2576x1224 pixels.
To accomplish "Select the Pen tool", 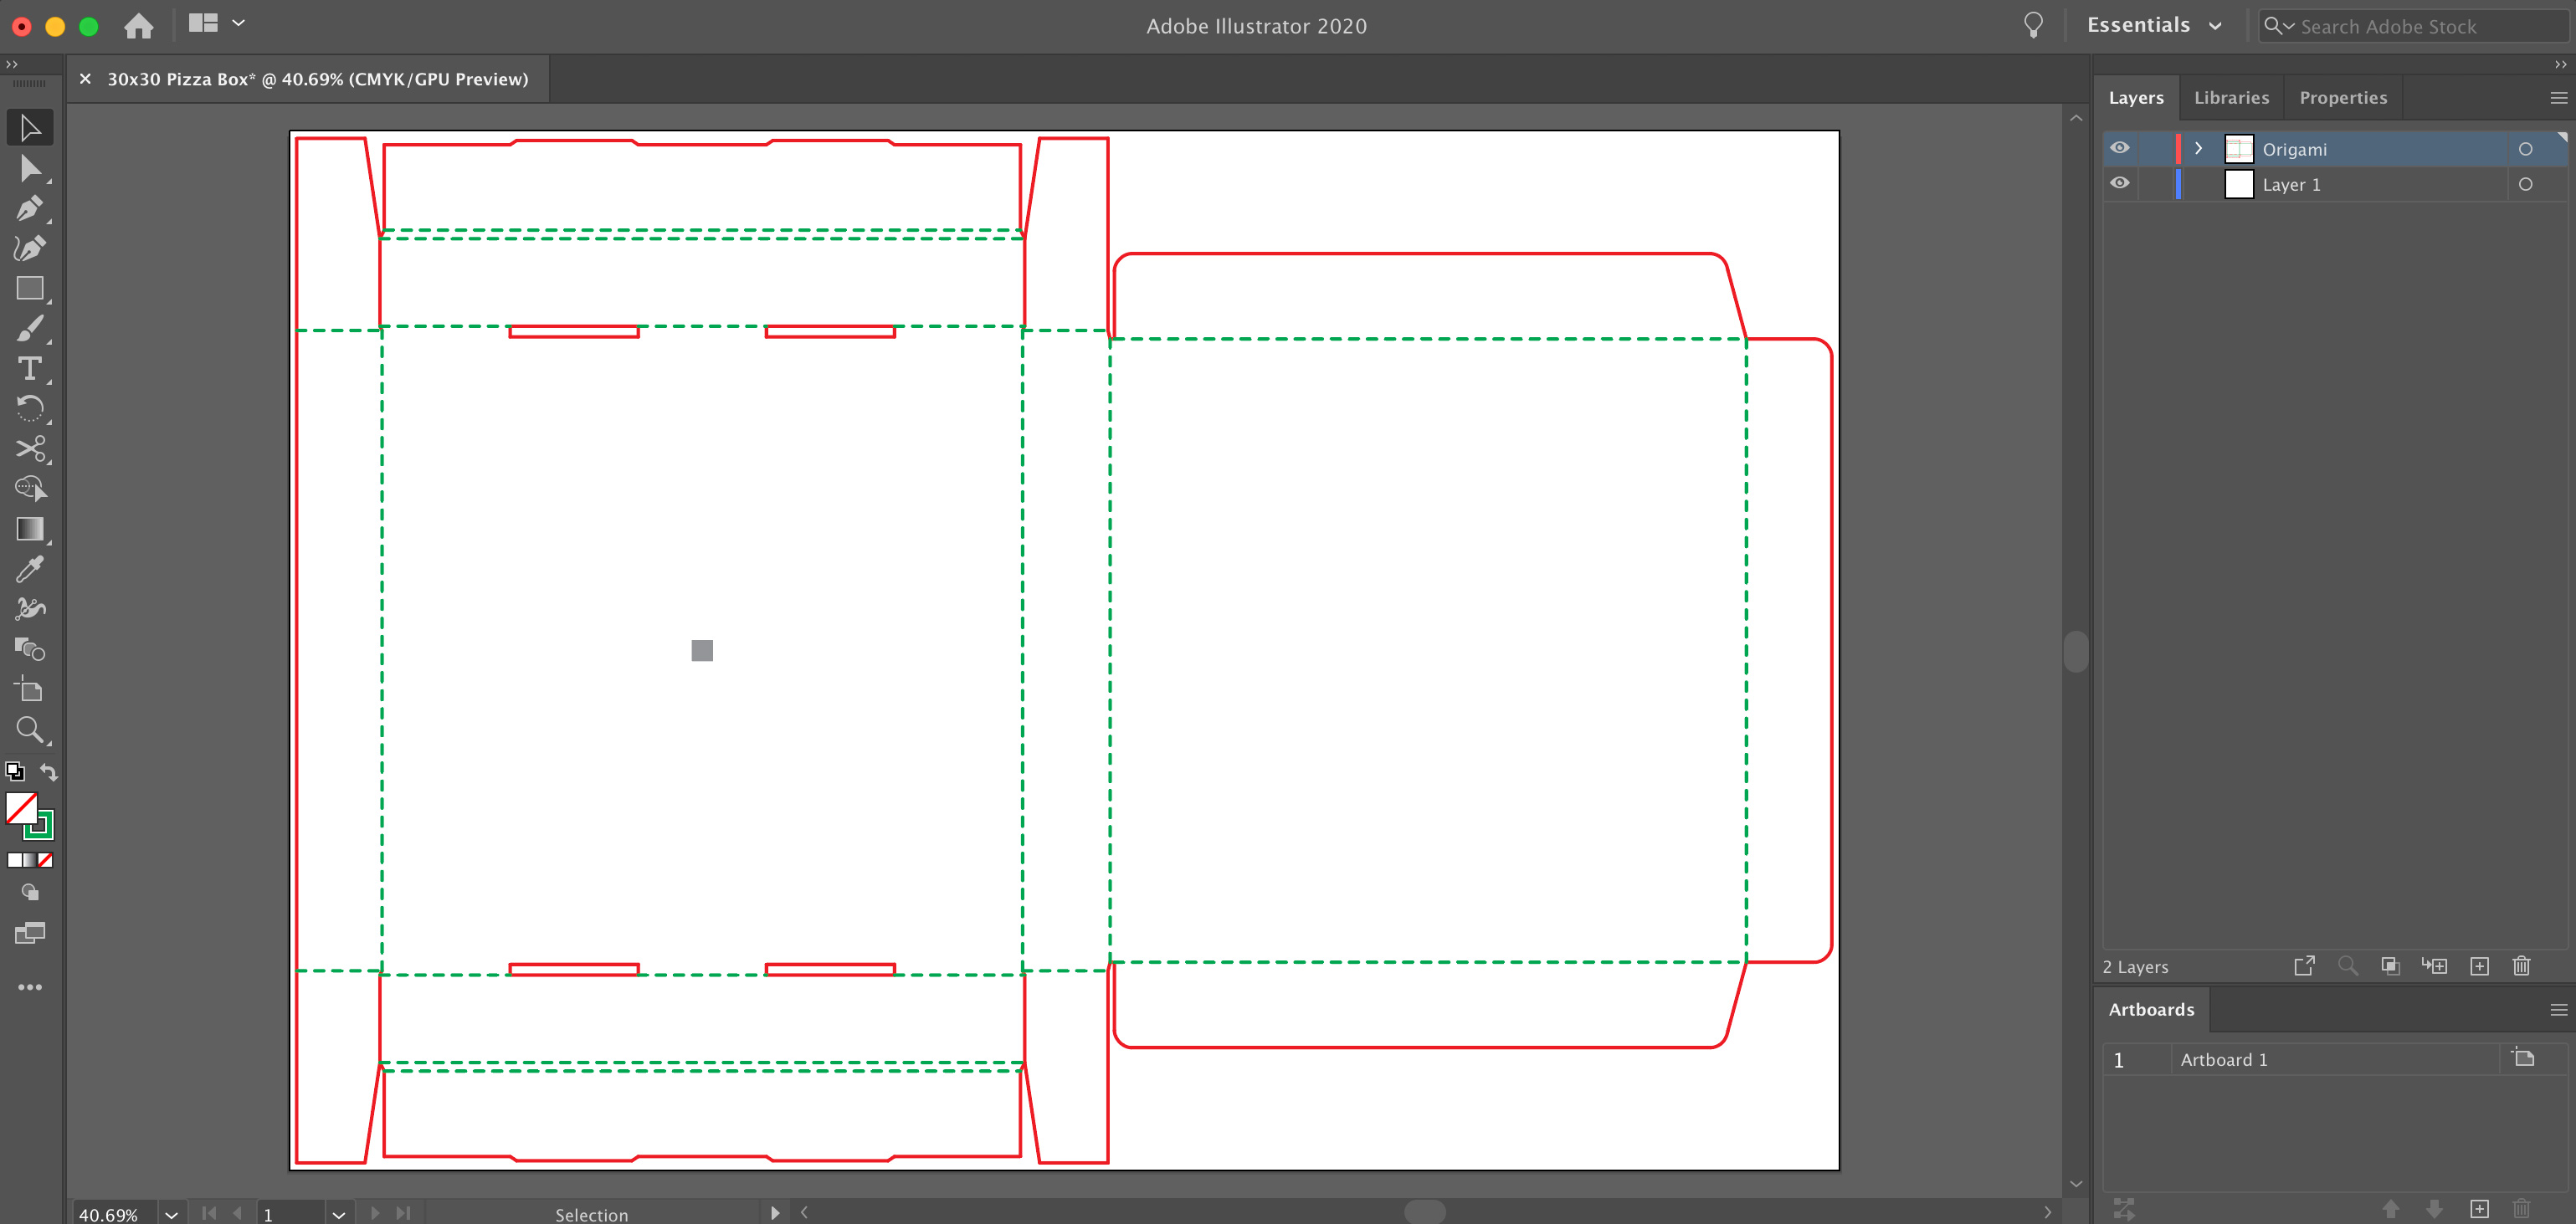I will pos(30,208).
